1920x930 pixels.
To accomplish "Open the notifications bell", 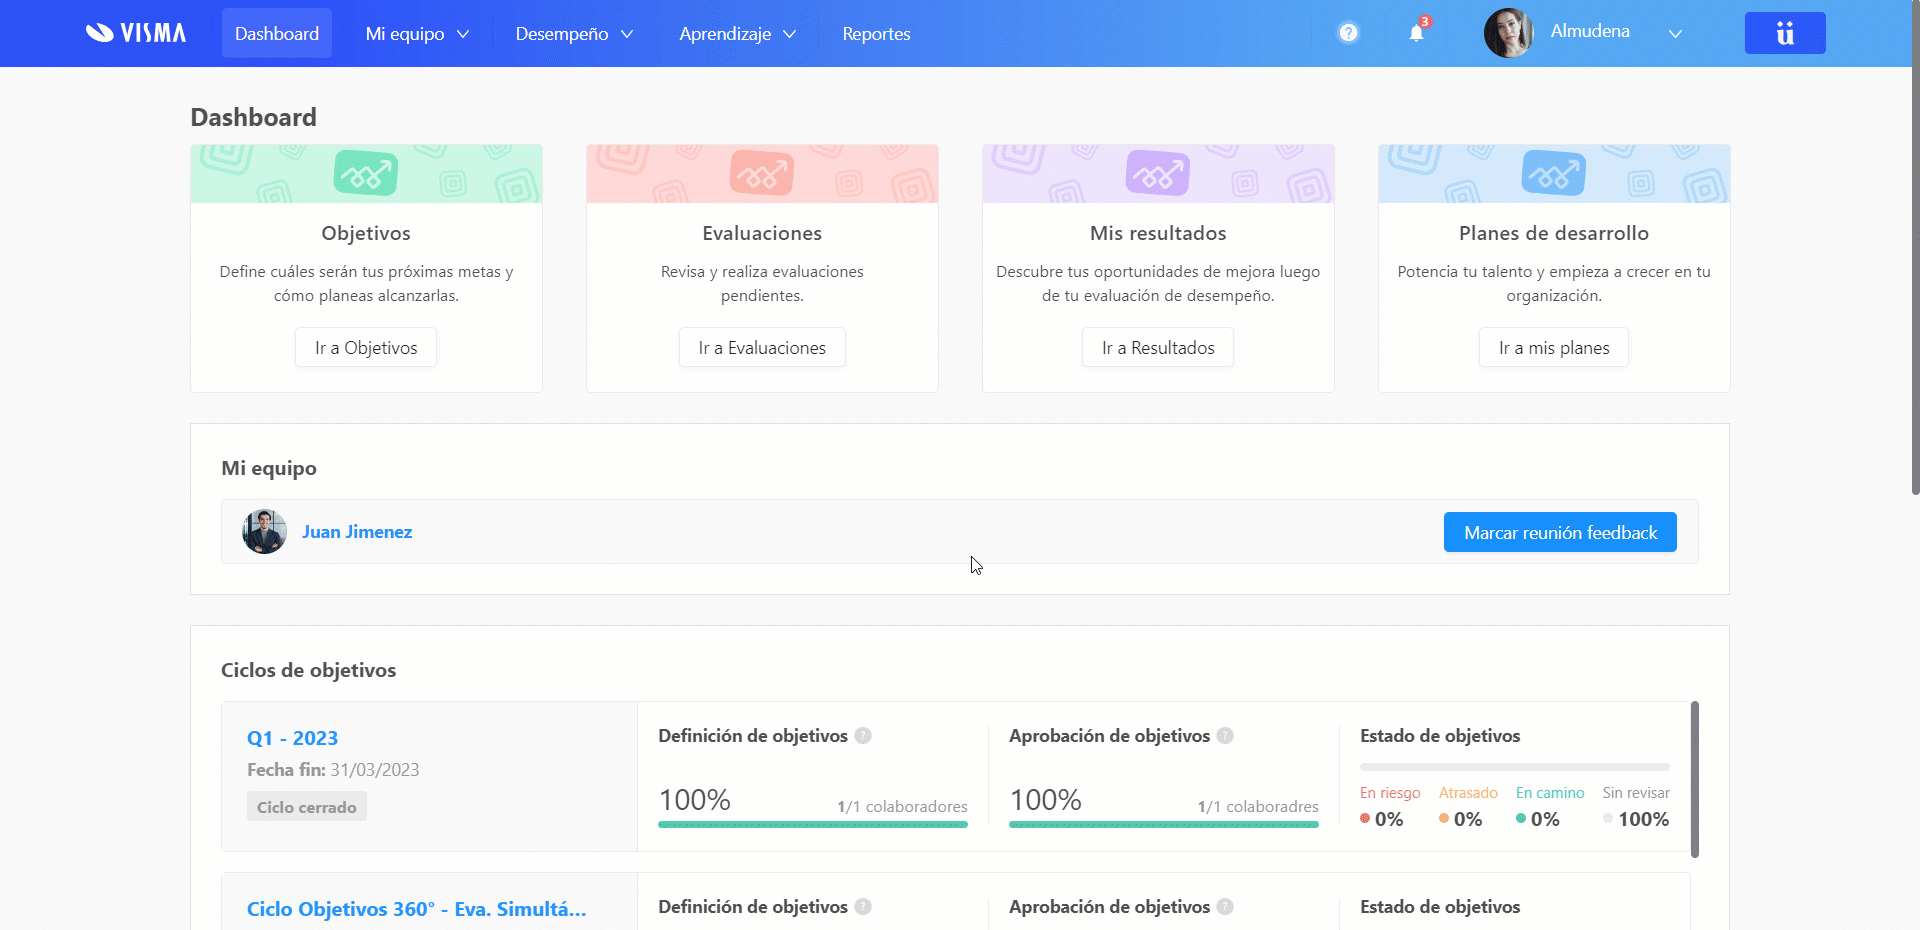I will tap(1416, 33).
